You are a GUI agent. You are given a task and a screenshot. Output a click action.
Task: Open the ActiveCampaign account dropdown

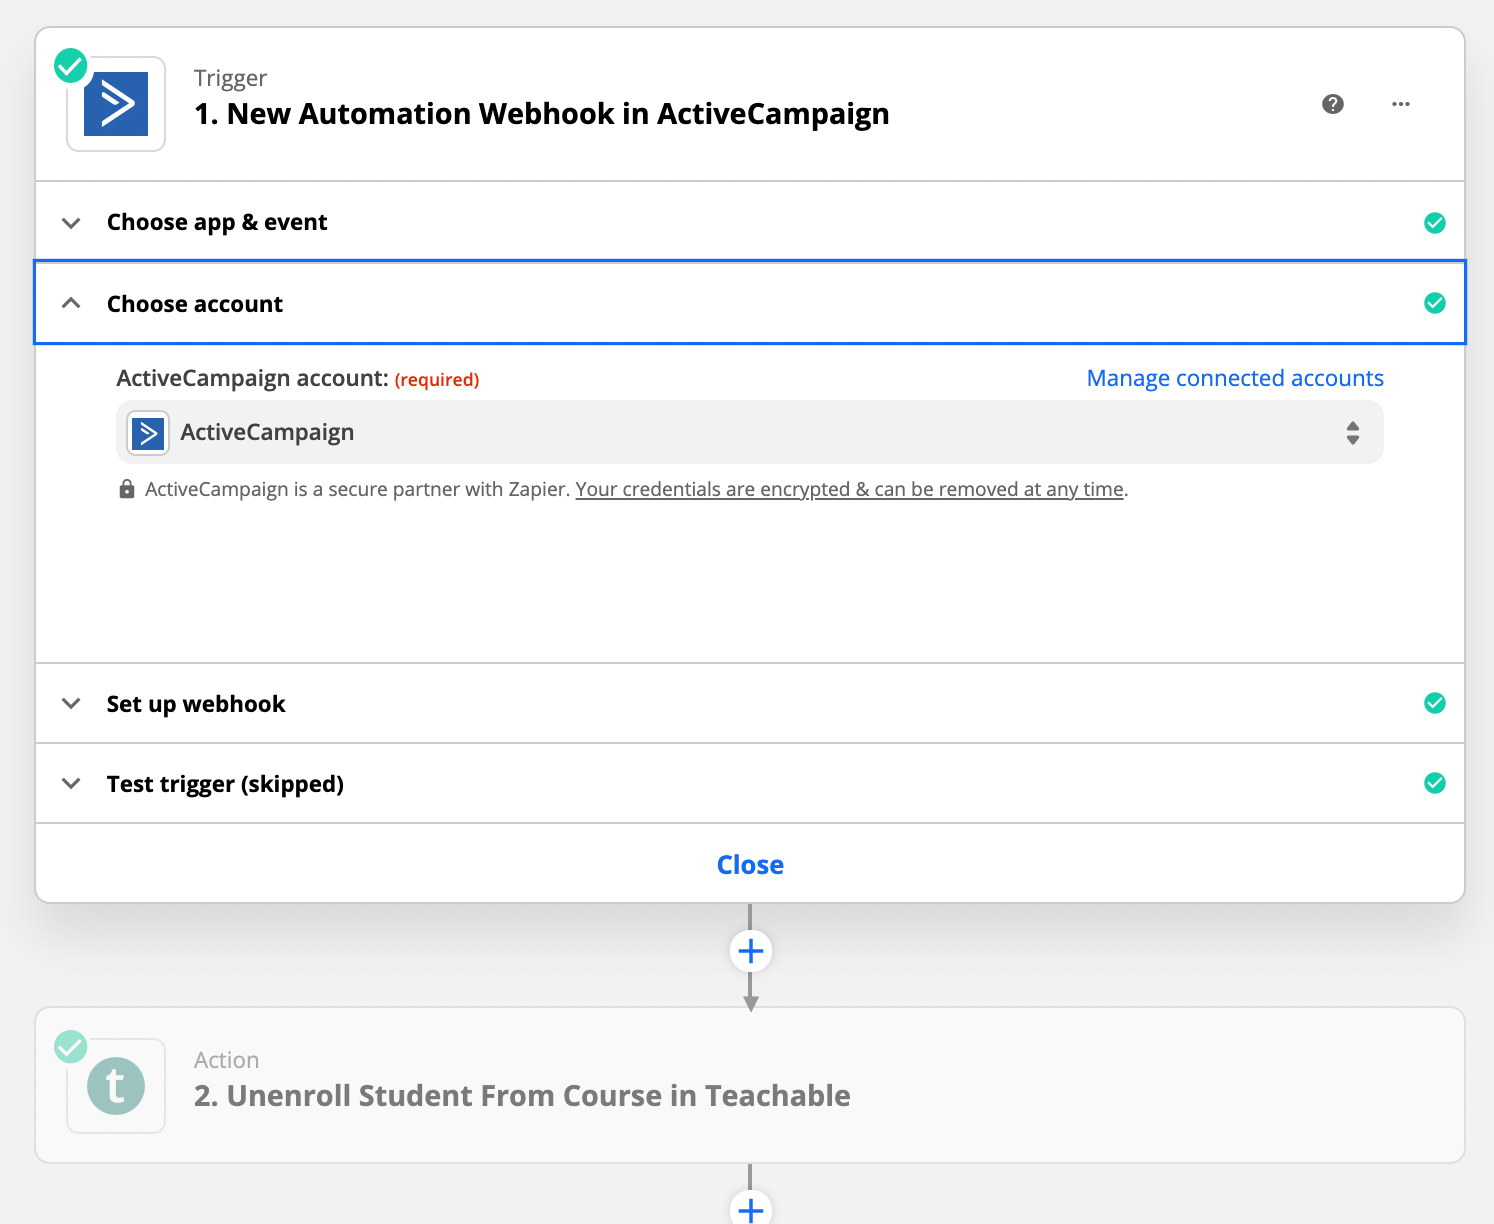click(750, 432)
